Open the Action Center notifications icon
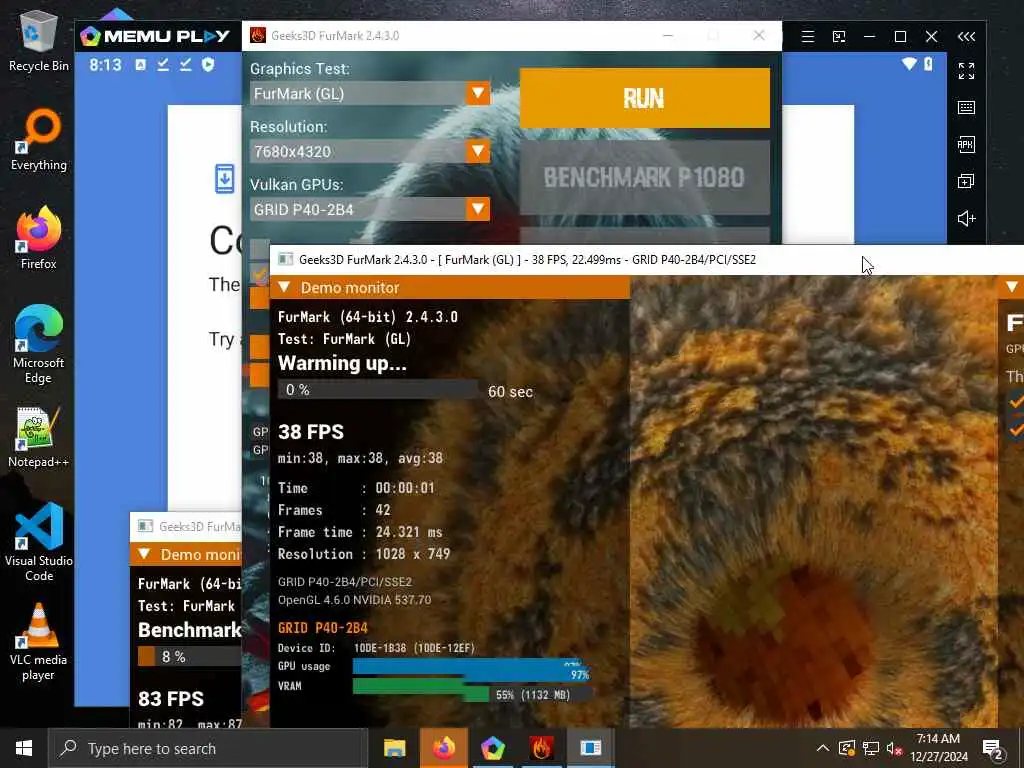The image size is (1024, 768). (993, 749)
